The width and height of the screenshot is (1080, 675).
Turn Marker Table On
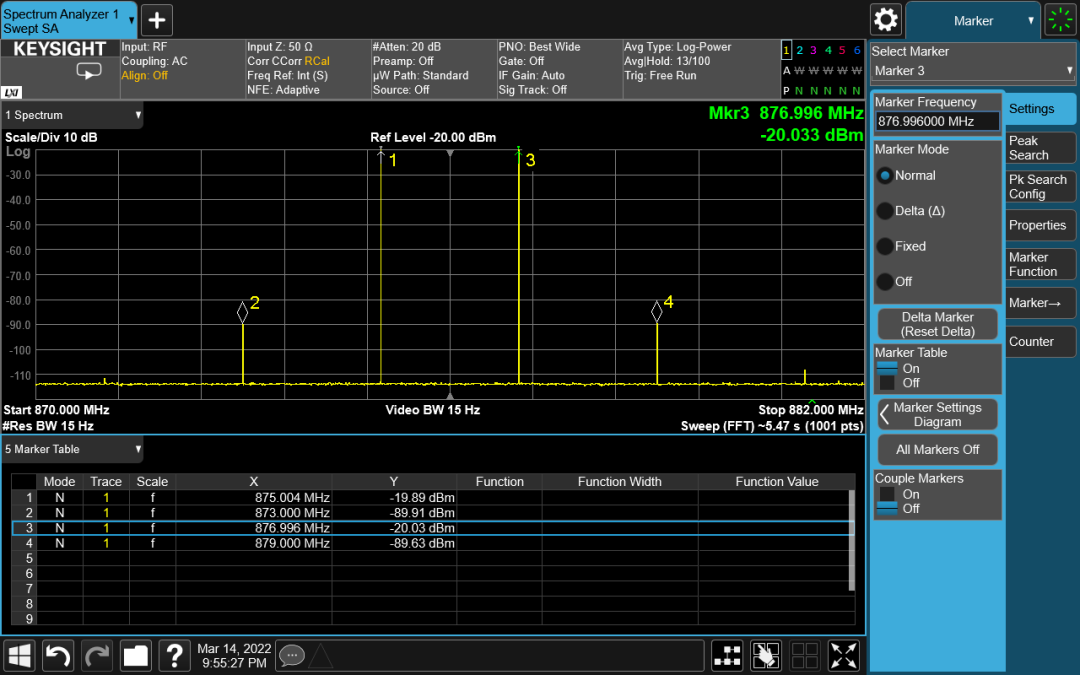point(887,368)
